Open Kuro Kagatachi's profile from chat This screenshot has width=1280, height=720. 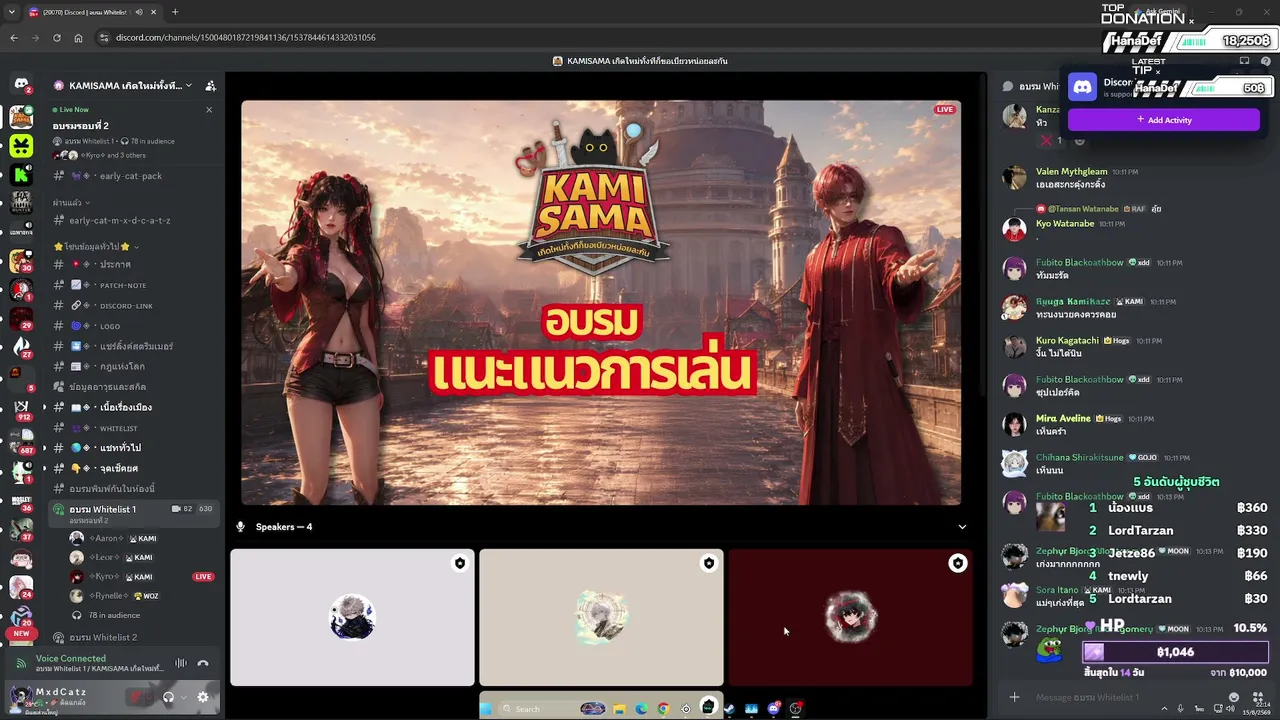[1067, 340]
